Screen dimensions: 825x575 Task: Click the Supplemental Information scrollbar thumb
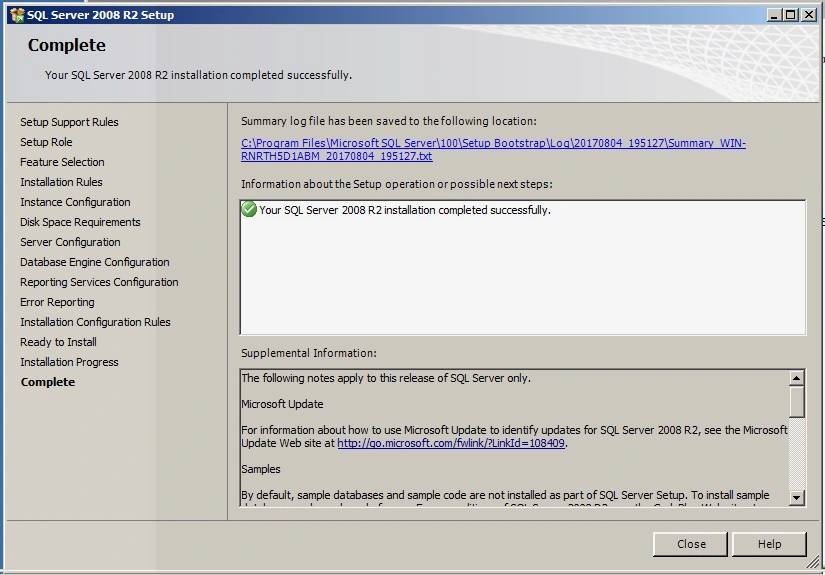point(797,401)
